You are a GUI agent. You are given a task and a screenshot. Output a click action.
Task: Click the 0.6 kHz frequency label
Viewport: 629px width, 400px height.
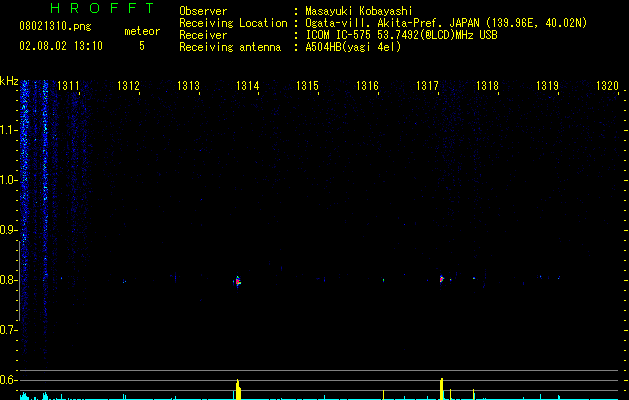pos(9,380)
